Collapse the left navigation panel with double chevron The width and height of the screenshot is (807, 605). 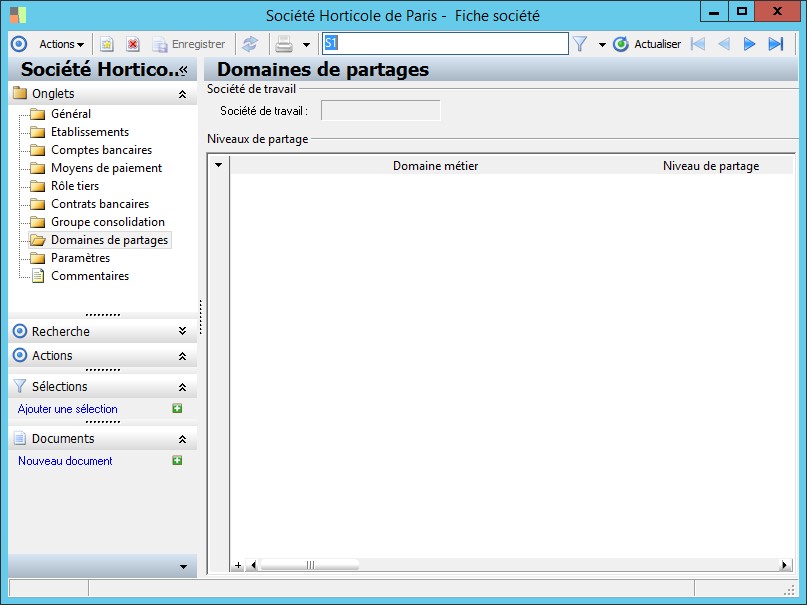[x=183, y=69]
